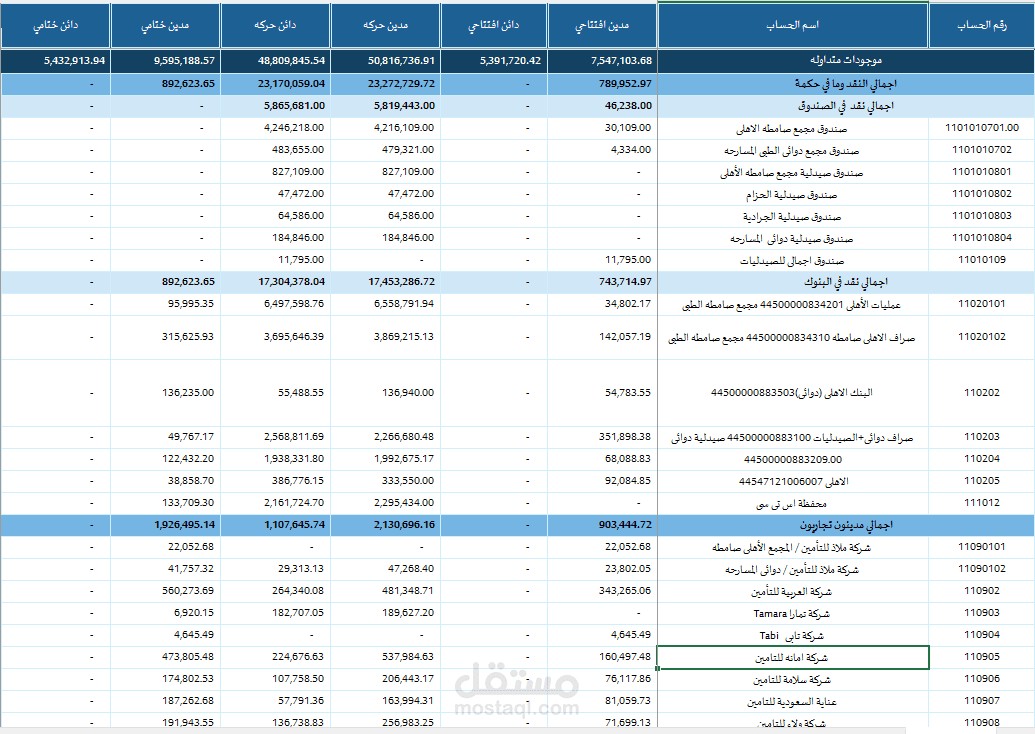The width and height of the screenshot is (1035, 734).
Task: Select total cell 7,547,103.68
Action: (x=621, y=61)
